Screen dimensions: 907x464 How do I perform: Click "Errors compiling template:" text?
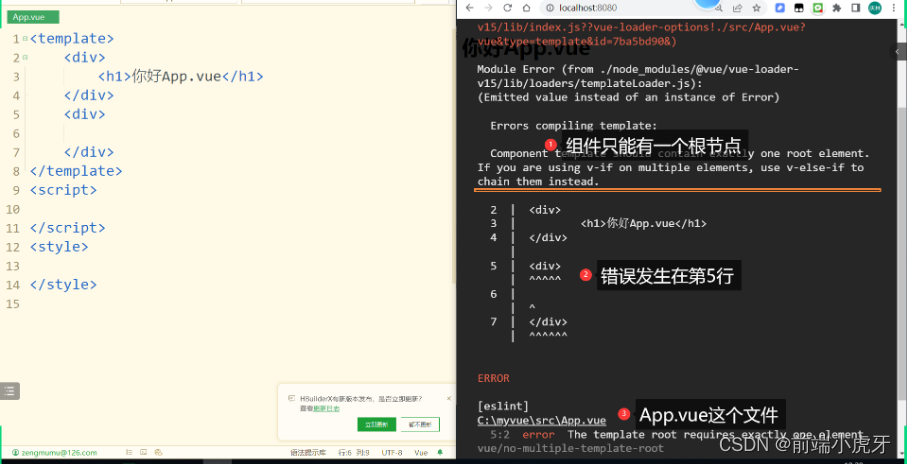click(x=574, y=126)
